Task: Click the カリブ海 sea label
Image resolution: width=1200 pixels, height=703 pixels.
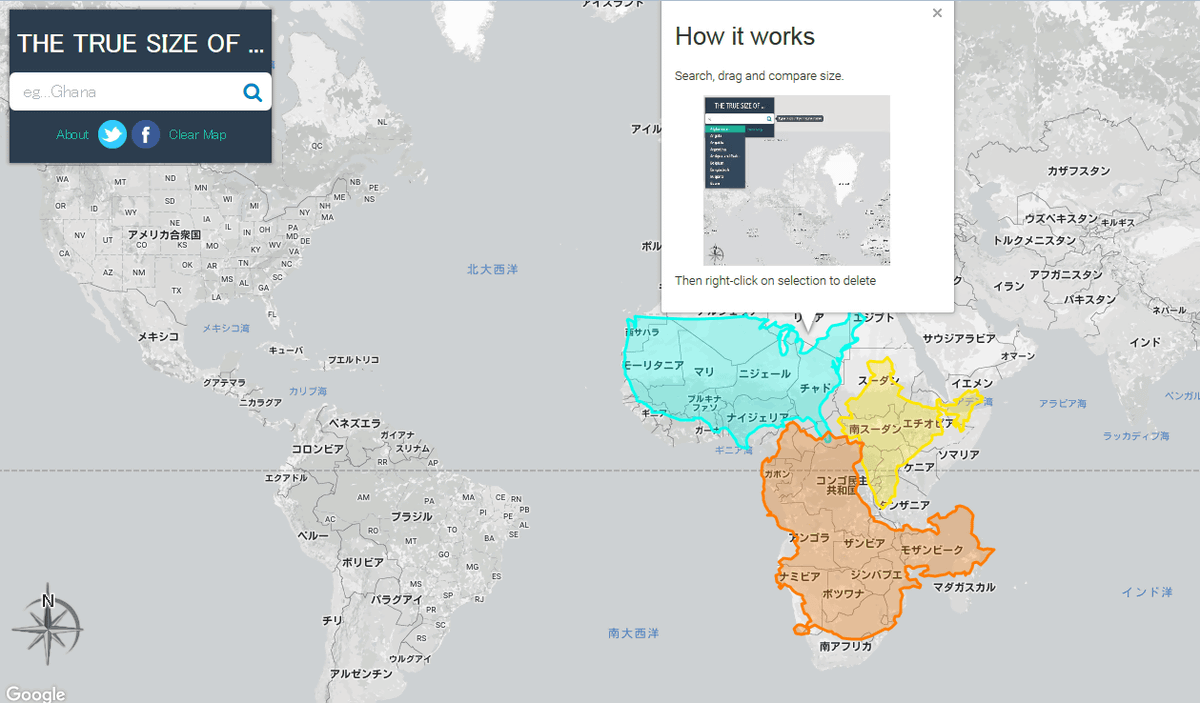Action: tap(308, 391)
